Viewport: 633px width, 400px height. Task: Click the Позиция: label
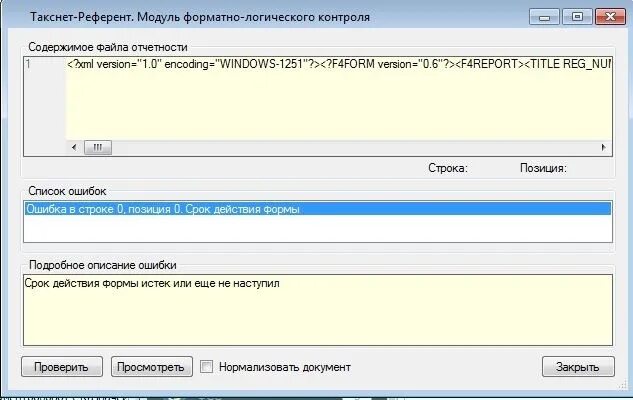pos(543,168)
